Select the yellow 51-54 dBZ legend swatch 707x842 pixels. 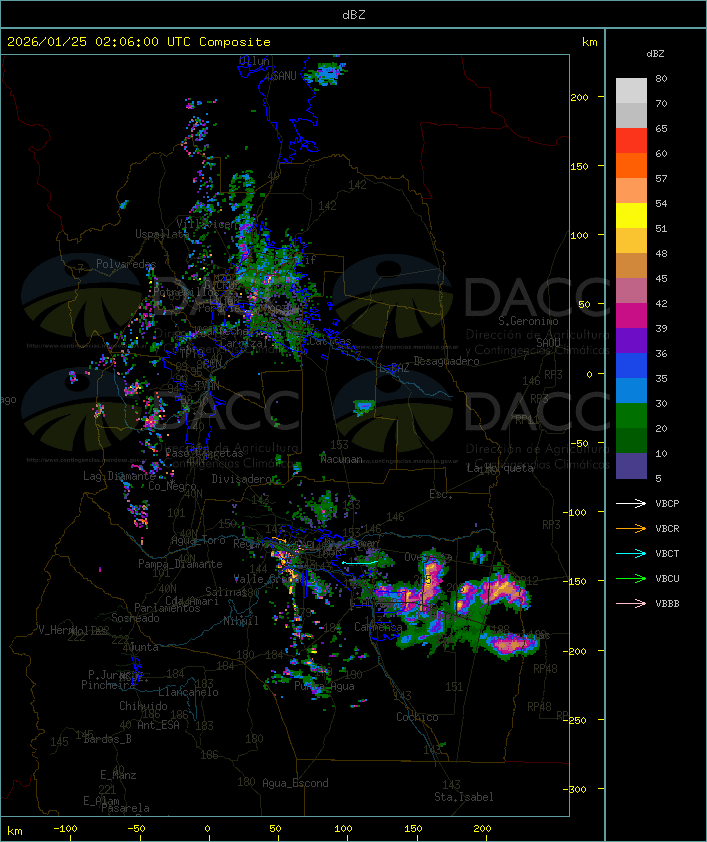[631, 216]
